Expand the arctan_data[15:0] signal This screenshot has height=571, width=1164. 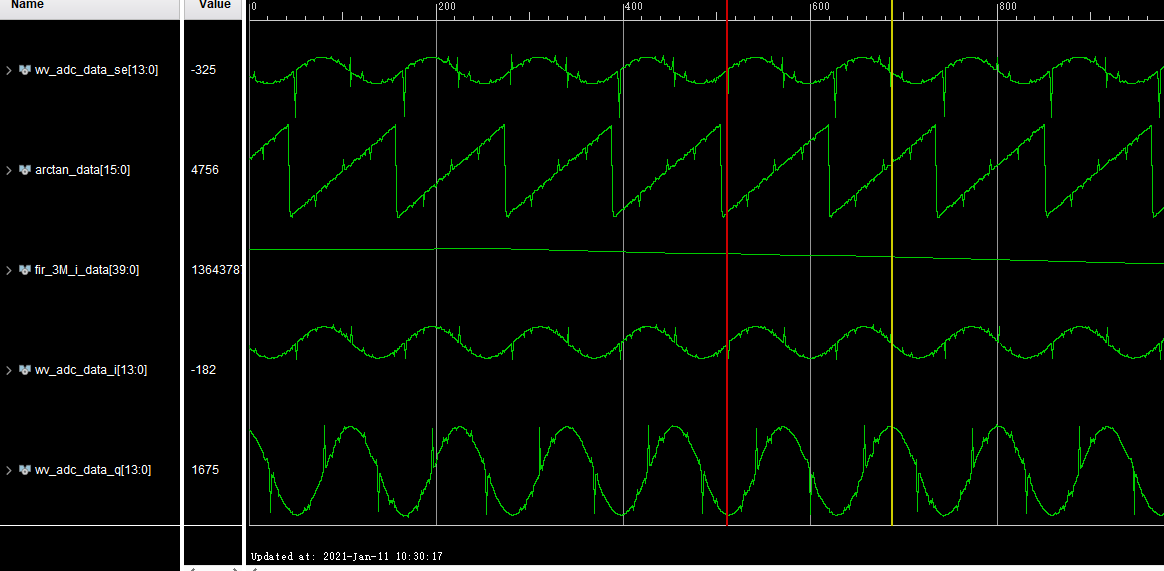9,170
